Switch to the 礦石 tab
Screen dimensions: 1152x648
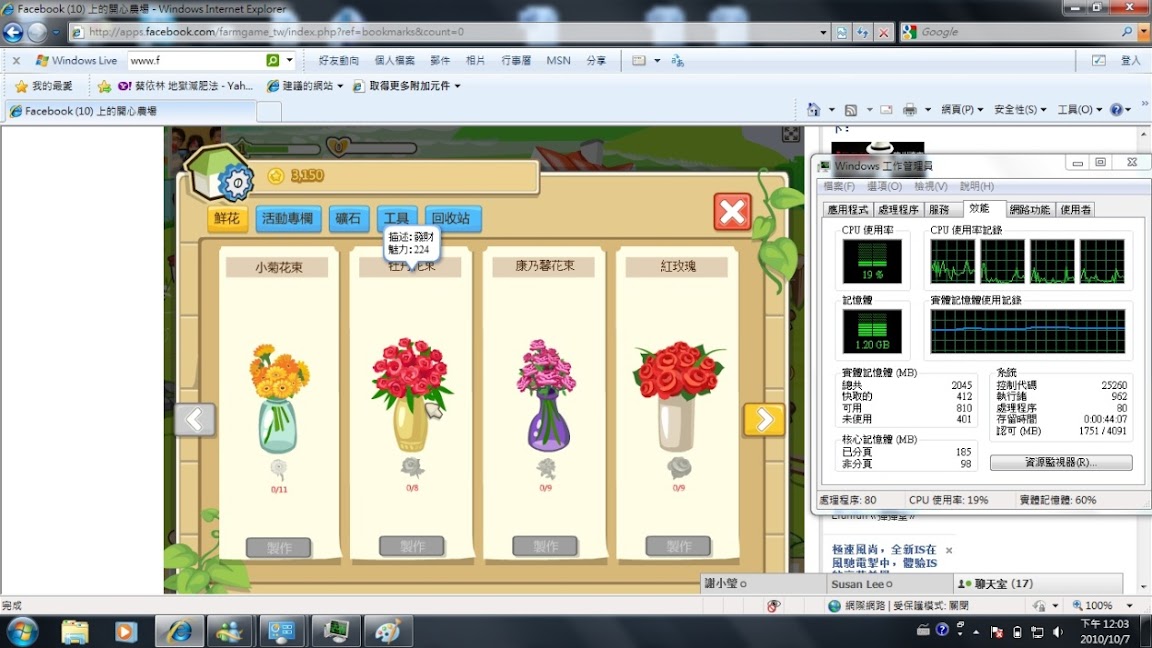click(x=348, y=218)
